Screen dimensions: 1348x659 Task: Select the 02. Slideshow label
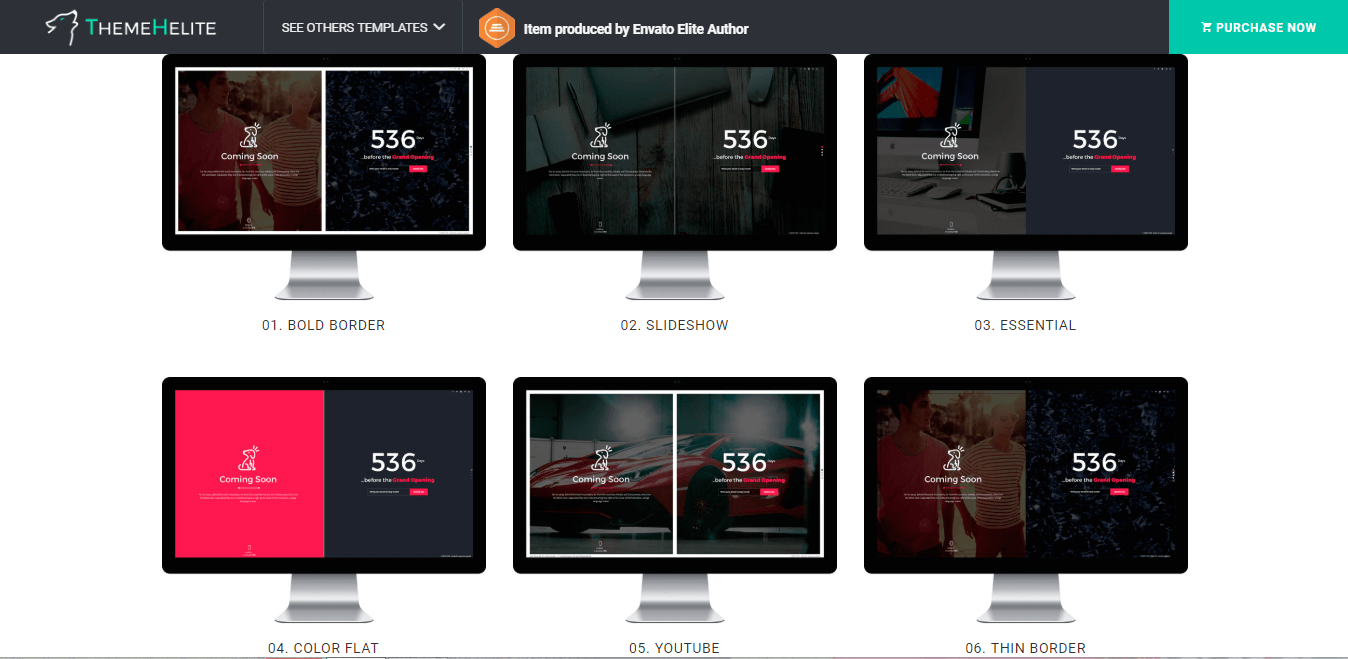[x=674, y=325]
